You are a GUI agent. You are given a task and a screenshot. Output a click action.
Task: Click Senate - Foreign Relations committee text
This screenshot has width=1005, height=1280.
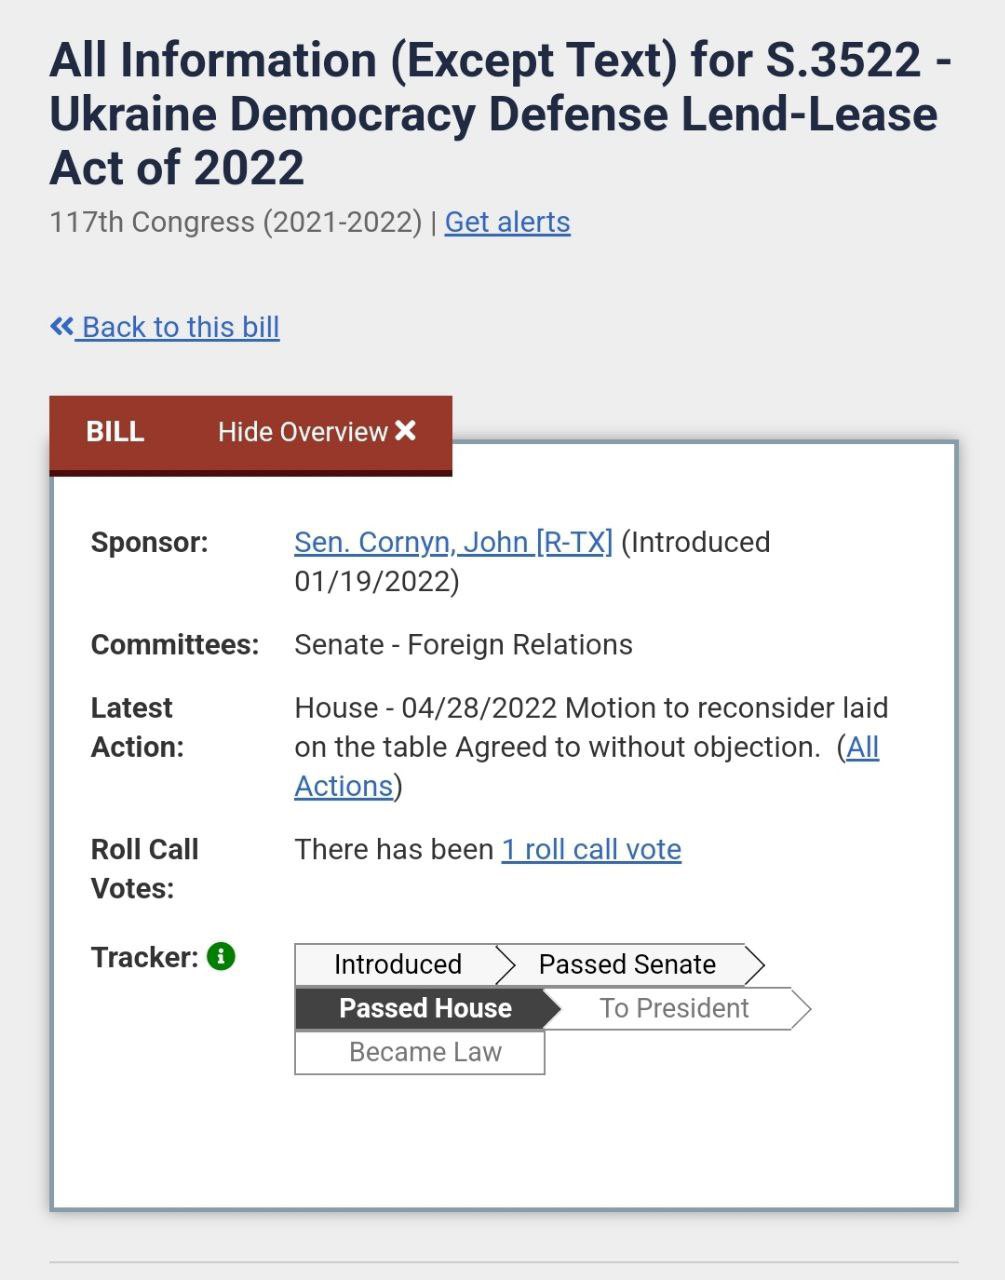pyautogui.click(x=463, y=645)
